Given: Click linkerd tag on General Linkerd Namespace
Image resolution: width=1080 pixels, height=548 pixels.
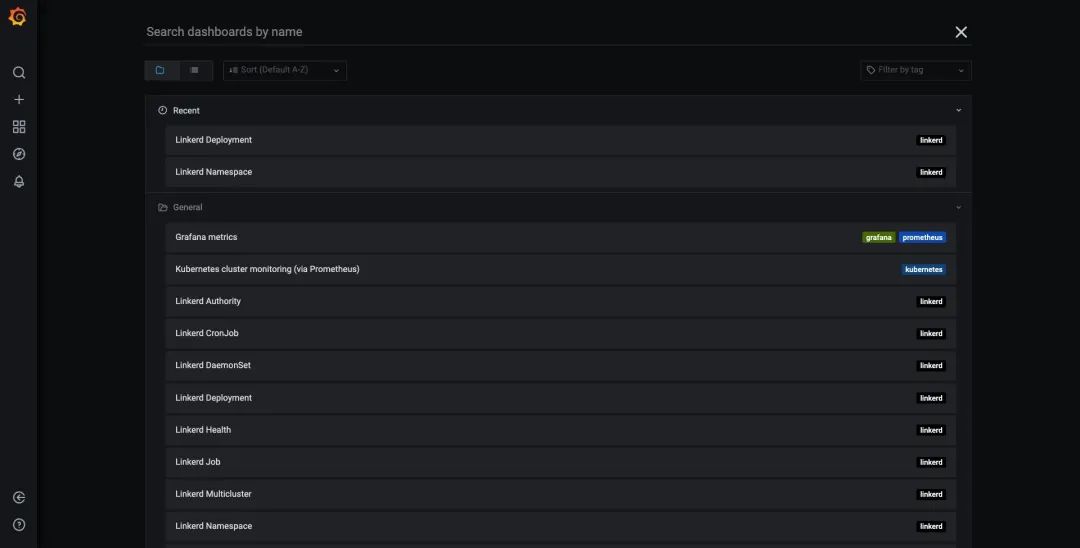Looking at the screenshot, I should 931,527.
